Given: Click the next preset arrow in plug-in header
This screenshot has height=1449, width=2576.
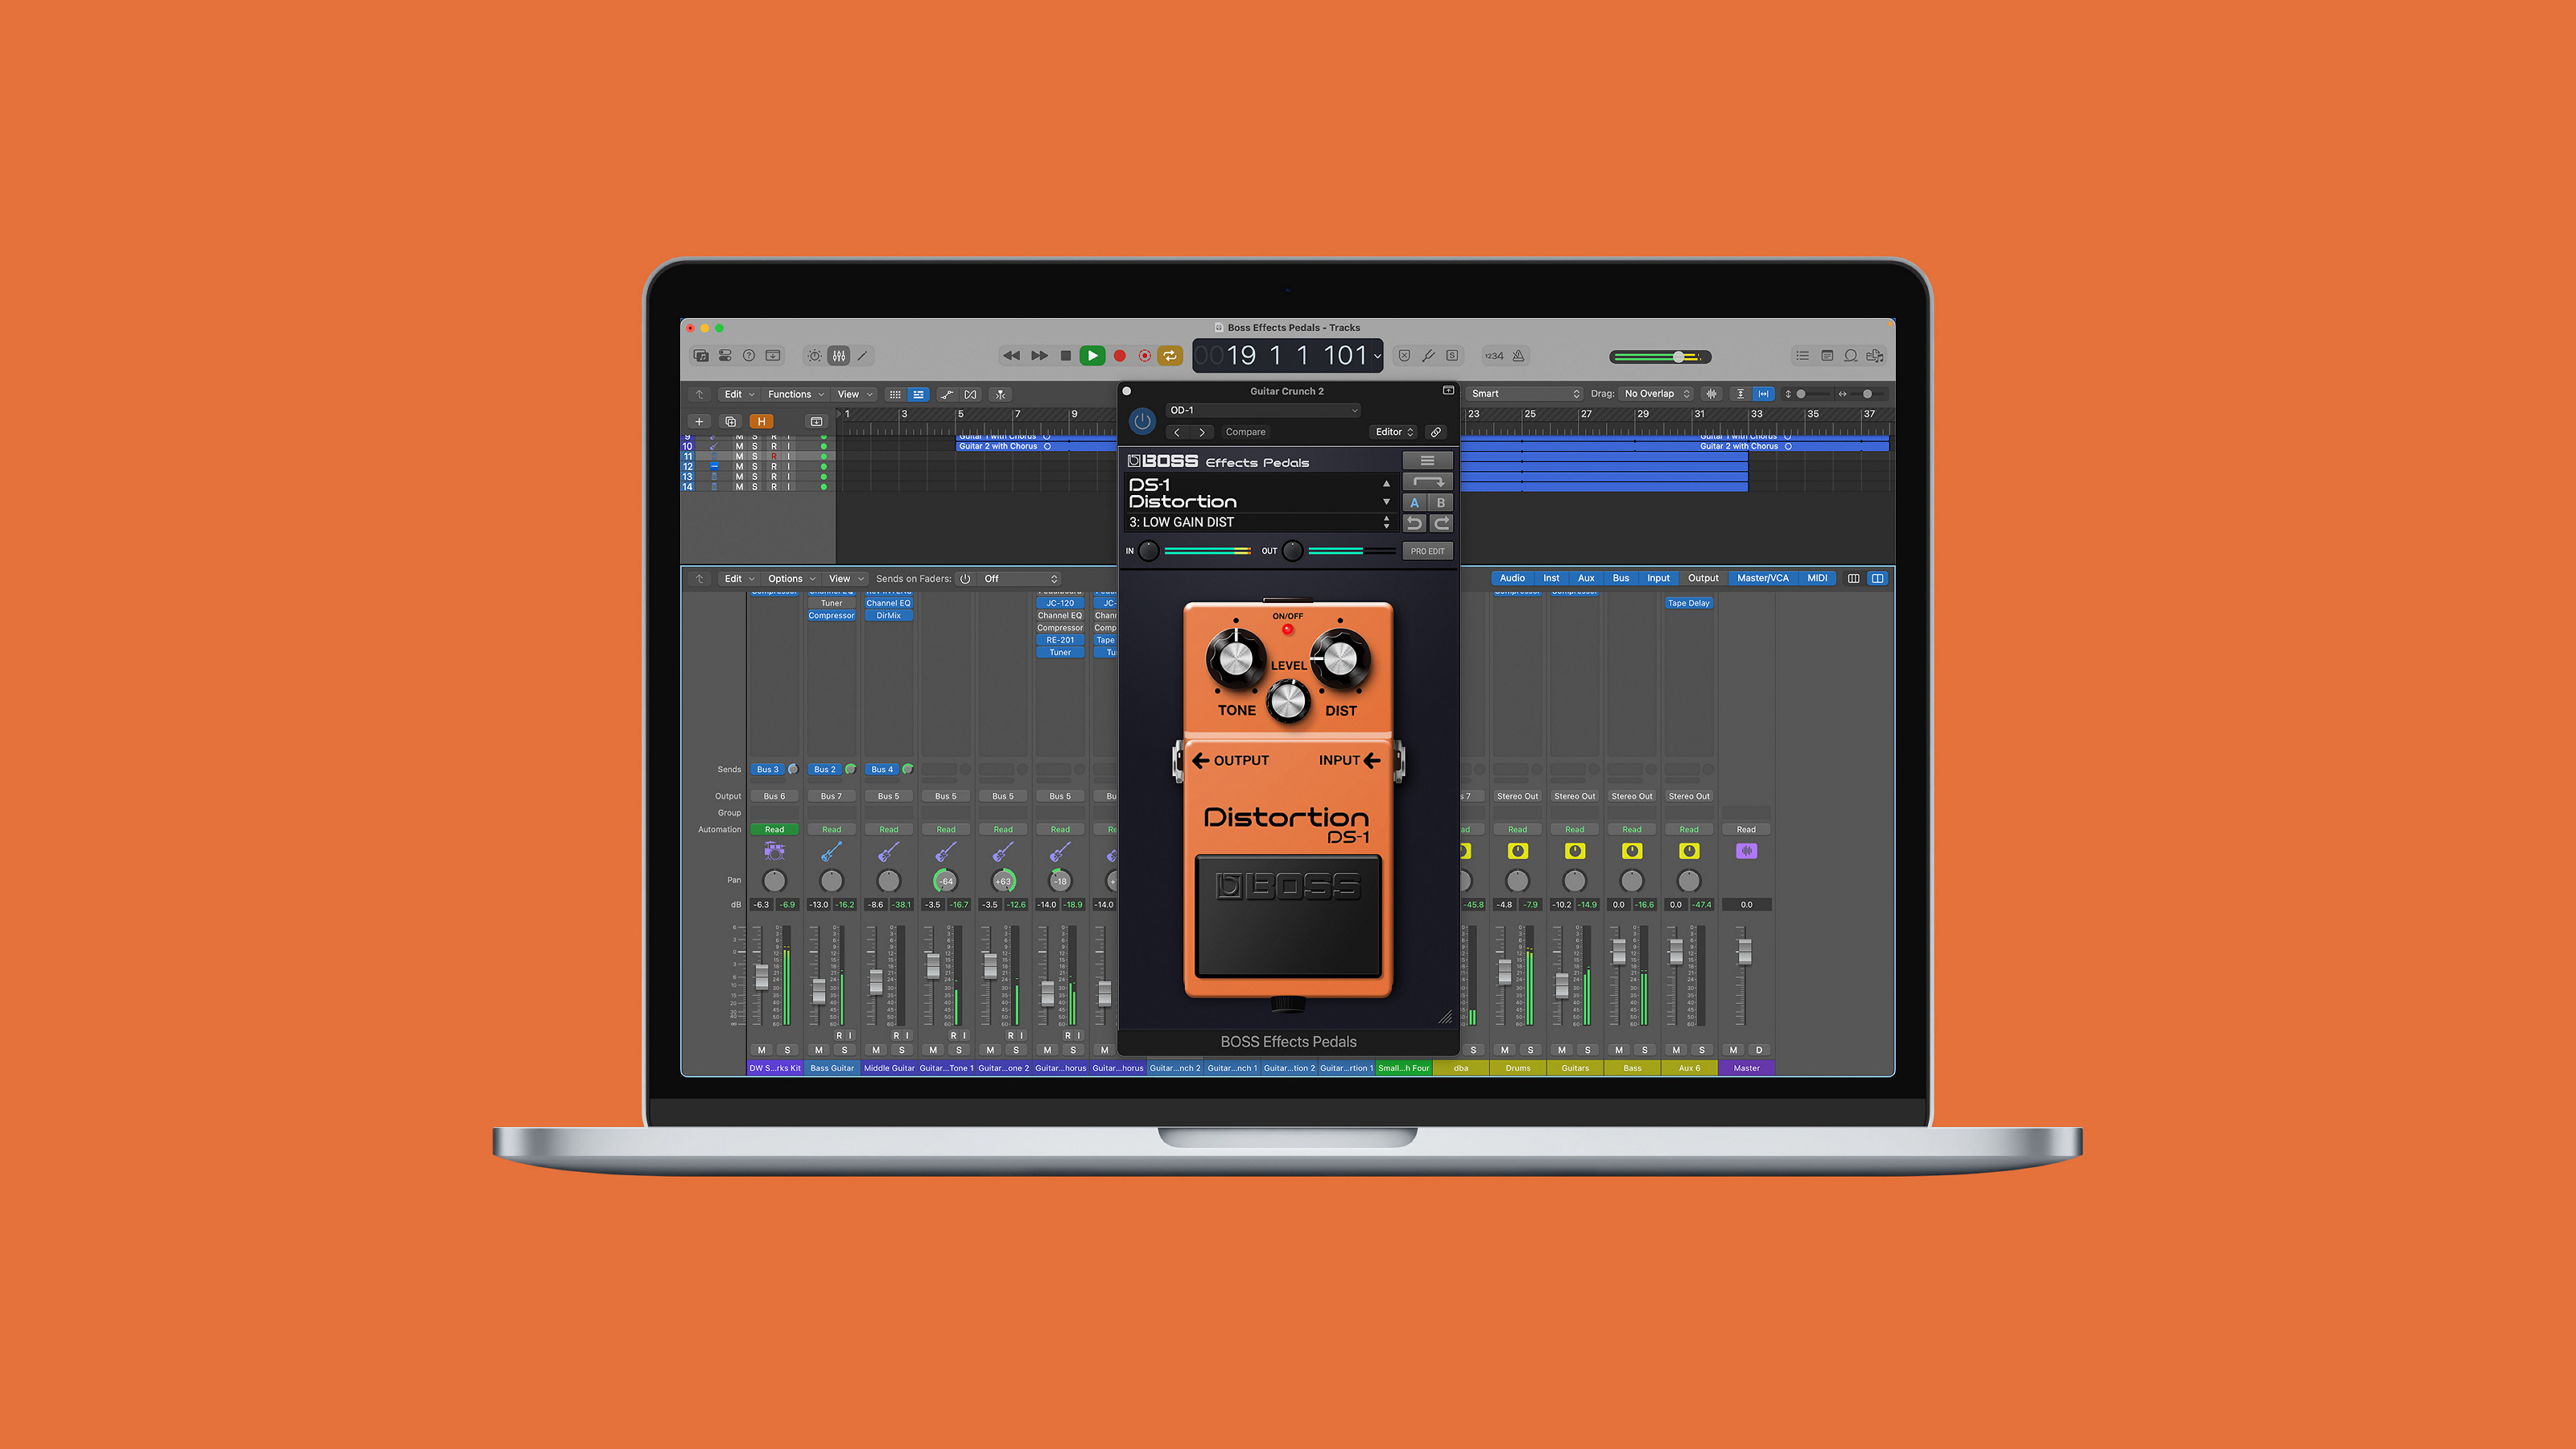Looking at the screenshot, I should tap(1202, 432).
